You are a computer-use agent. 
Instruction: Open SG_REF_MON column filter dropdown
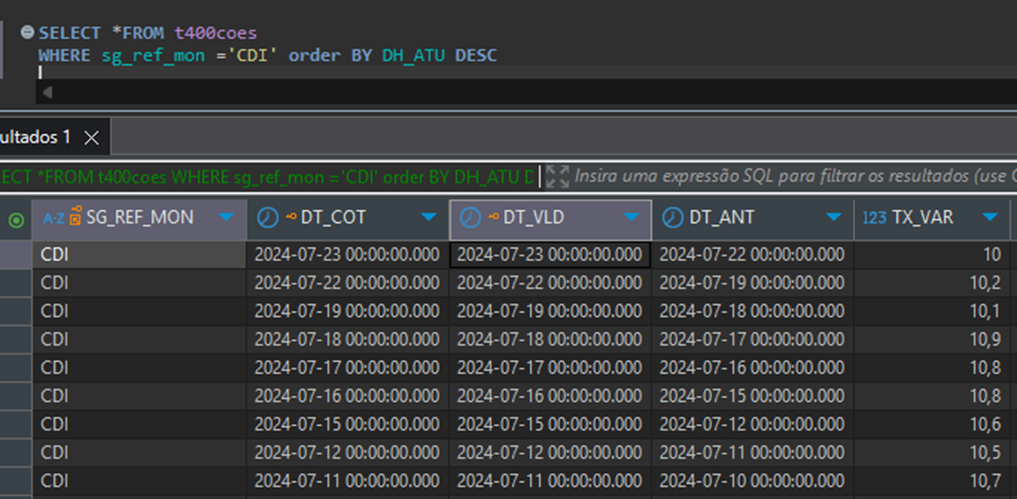pyautogui.click(x=226, y=217)
